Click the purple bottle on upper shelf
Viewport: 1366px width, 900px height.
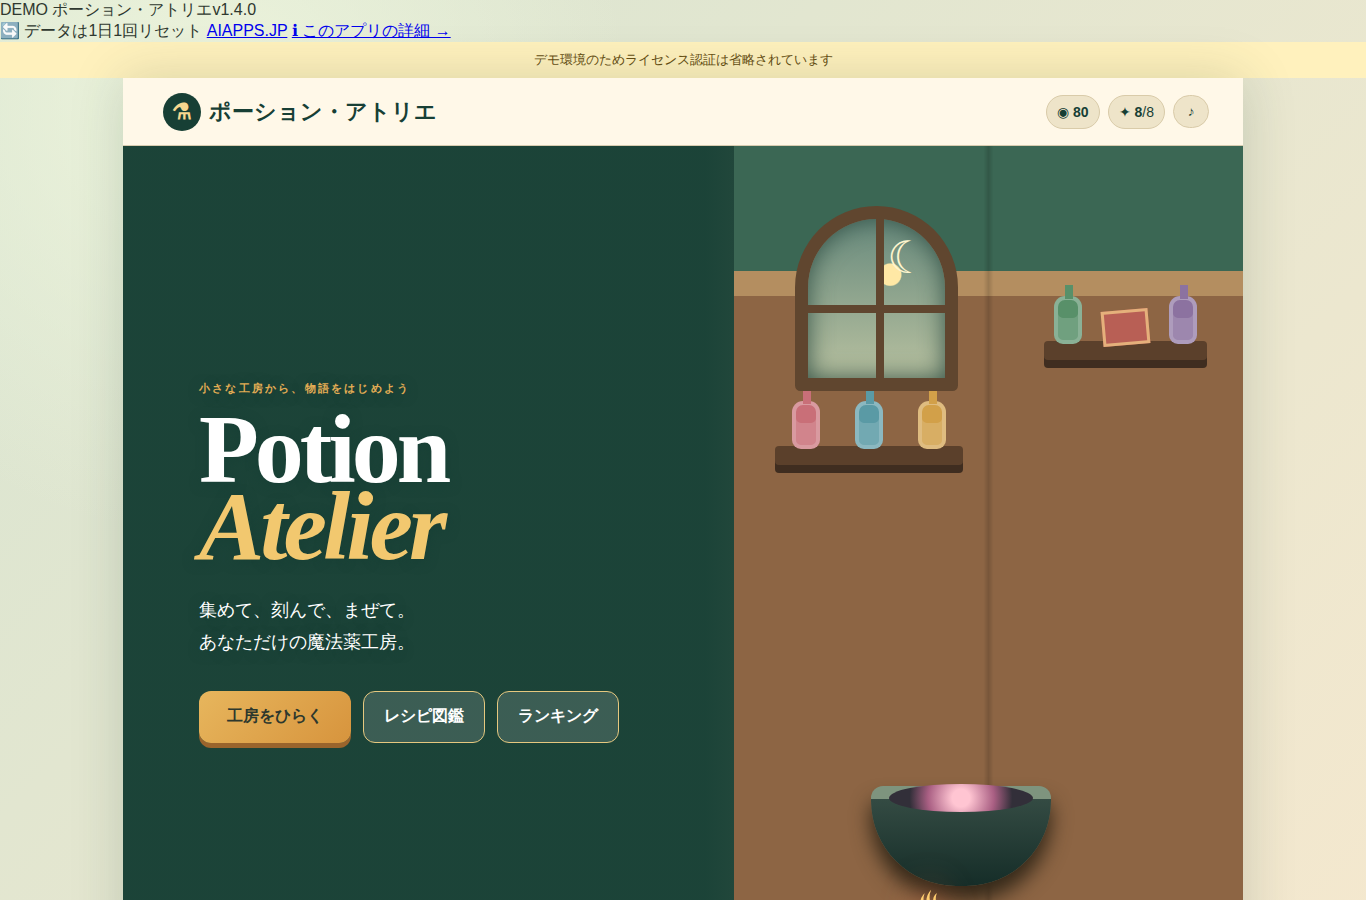(1183, 314)
